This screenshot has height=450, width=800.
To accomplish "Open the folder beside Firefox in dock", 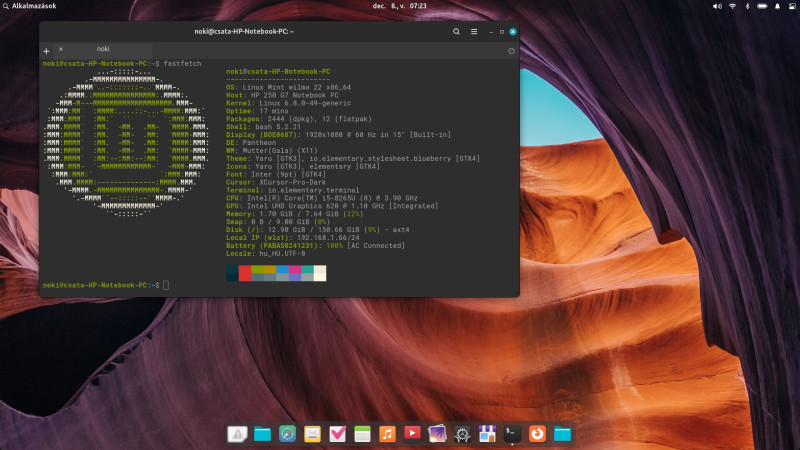I will coord(562,434).
